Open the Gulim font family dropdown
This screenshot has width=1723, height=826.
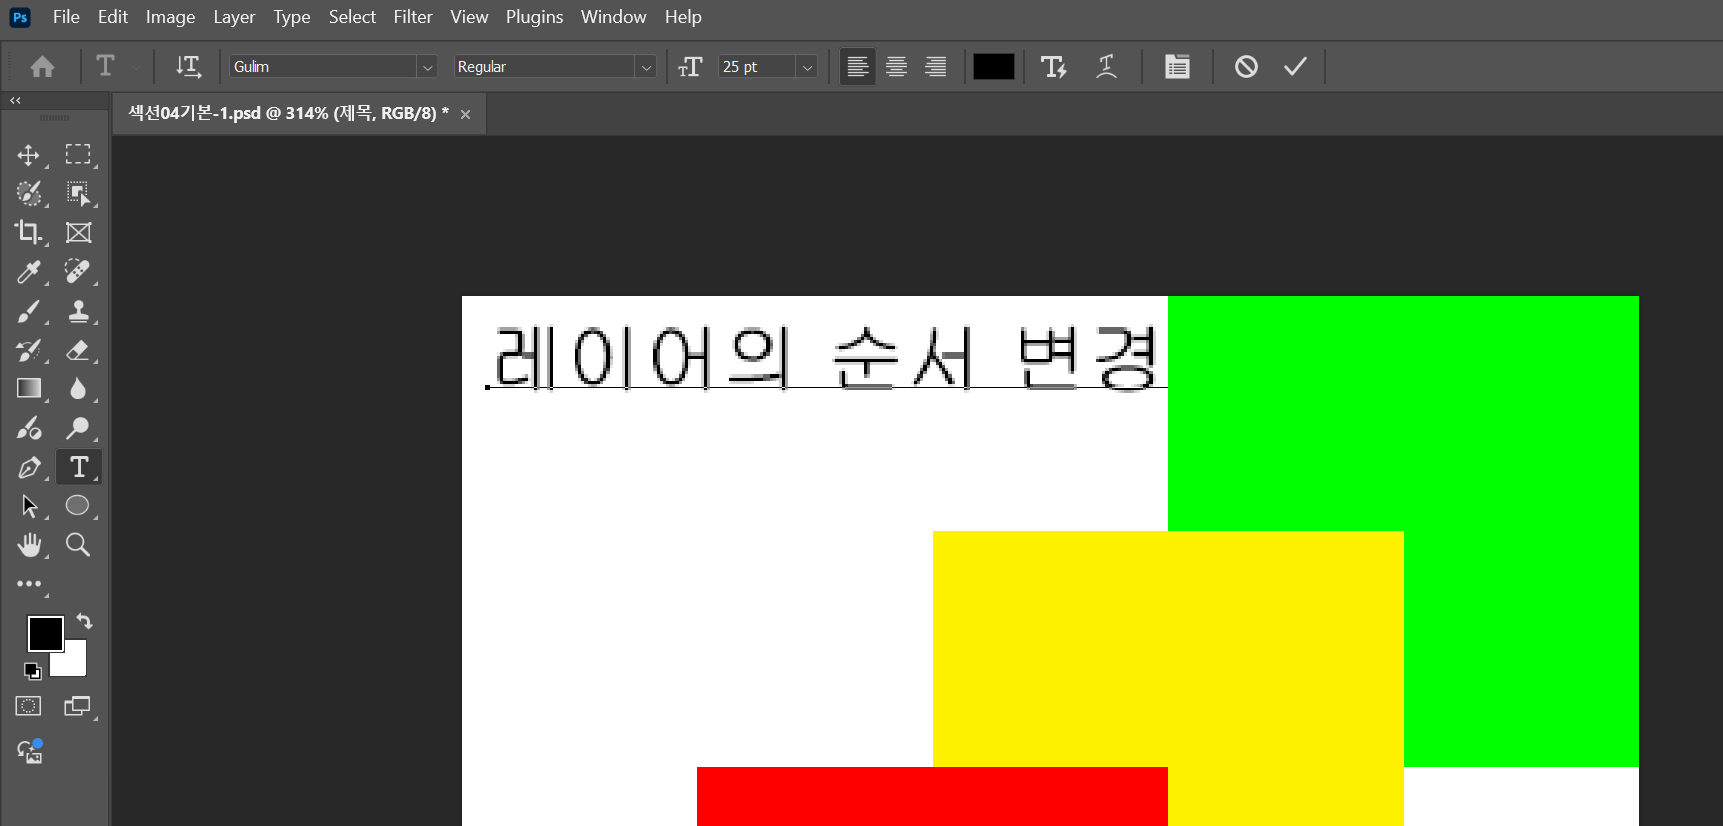(x=427, y=67)
